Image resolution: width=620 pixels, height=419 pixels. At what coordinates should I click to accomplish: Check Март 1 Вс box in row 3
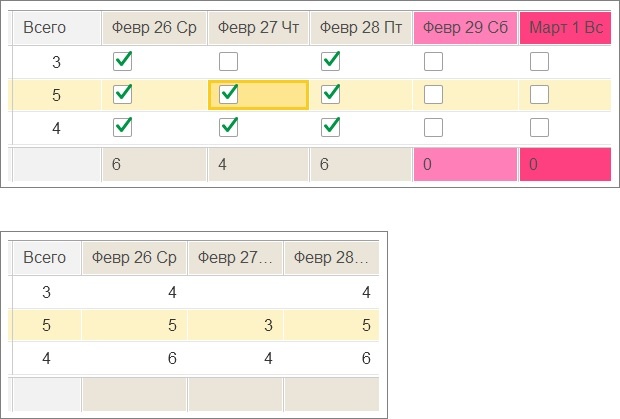539,61
